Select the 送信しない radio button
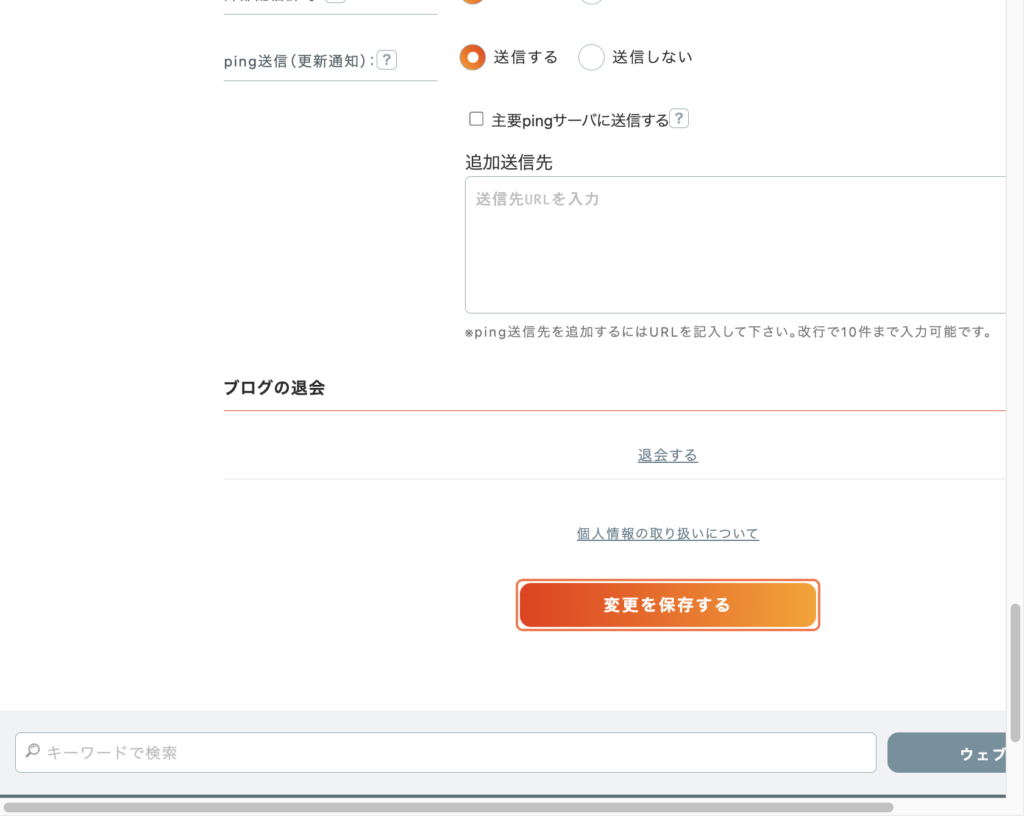1024x816 pixels. tap(592, 57)
